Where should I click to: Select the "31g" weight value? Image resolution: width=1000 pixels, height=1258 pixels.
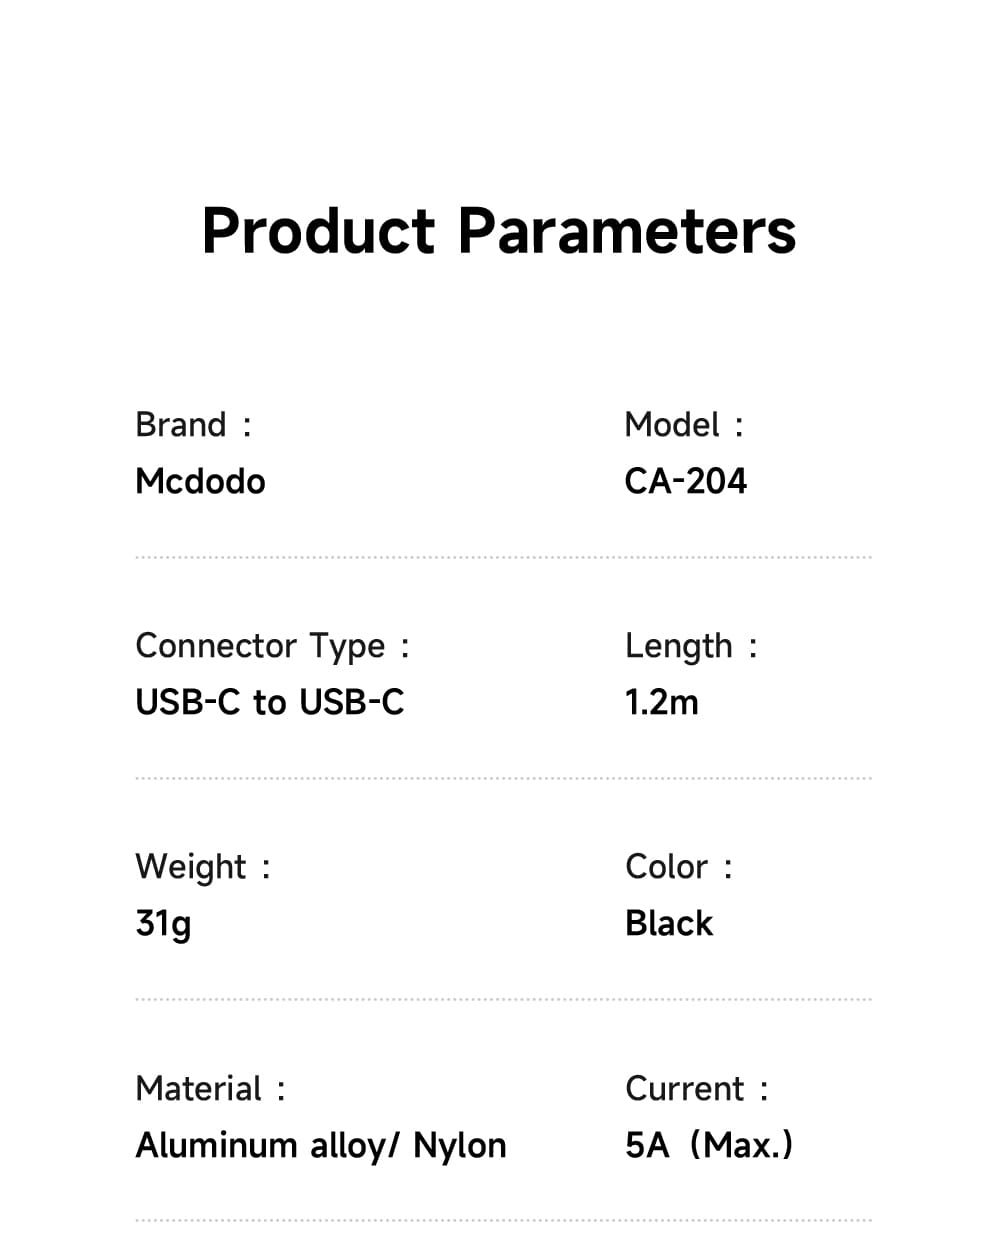click(x=163, y=923)
